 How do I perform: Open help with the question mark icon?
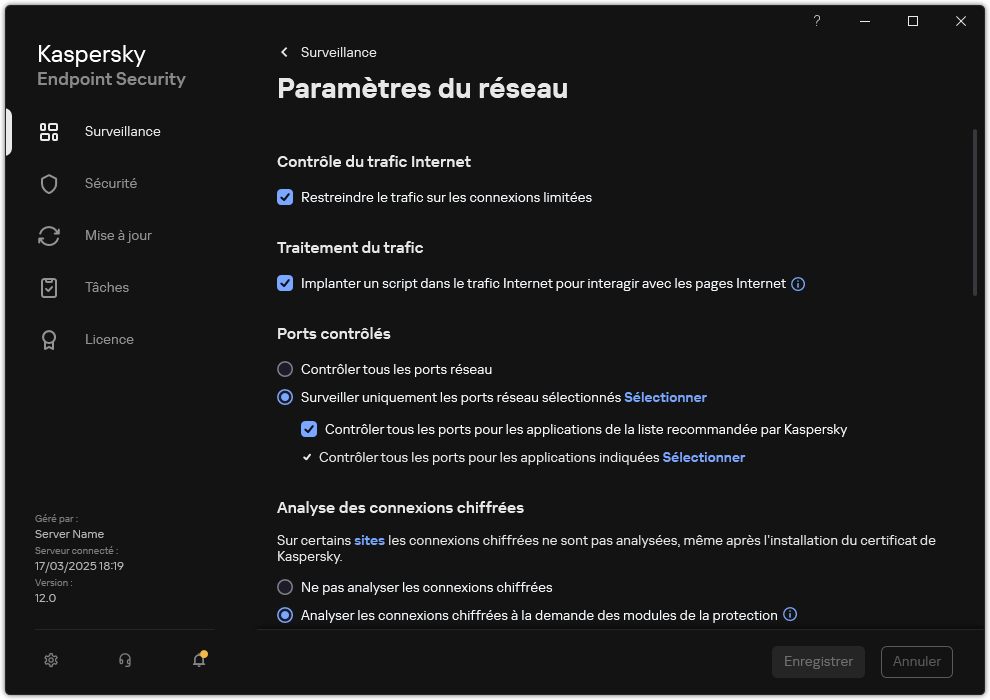point(816,21)
